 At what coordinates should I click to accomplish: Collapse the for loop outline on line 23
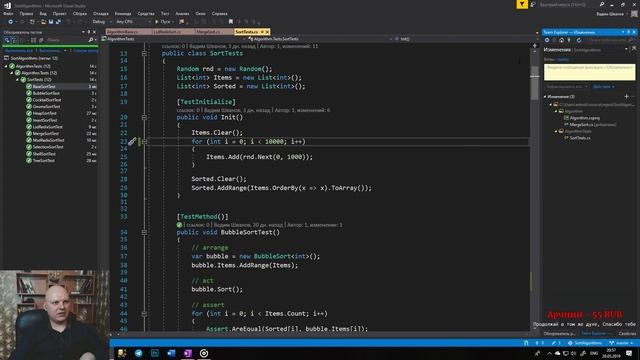pyautogui.click(x=144, y=142)
